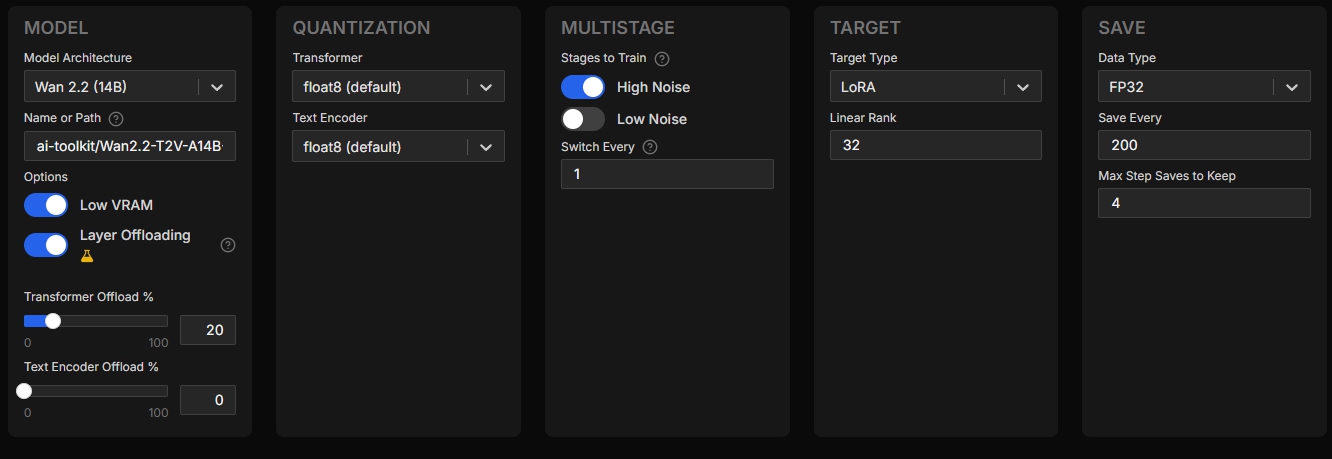
Task: Click the experimental flask icon under Layer Offloading
Action: click(x=87, y=256)
